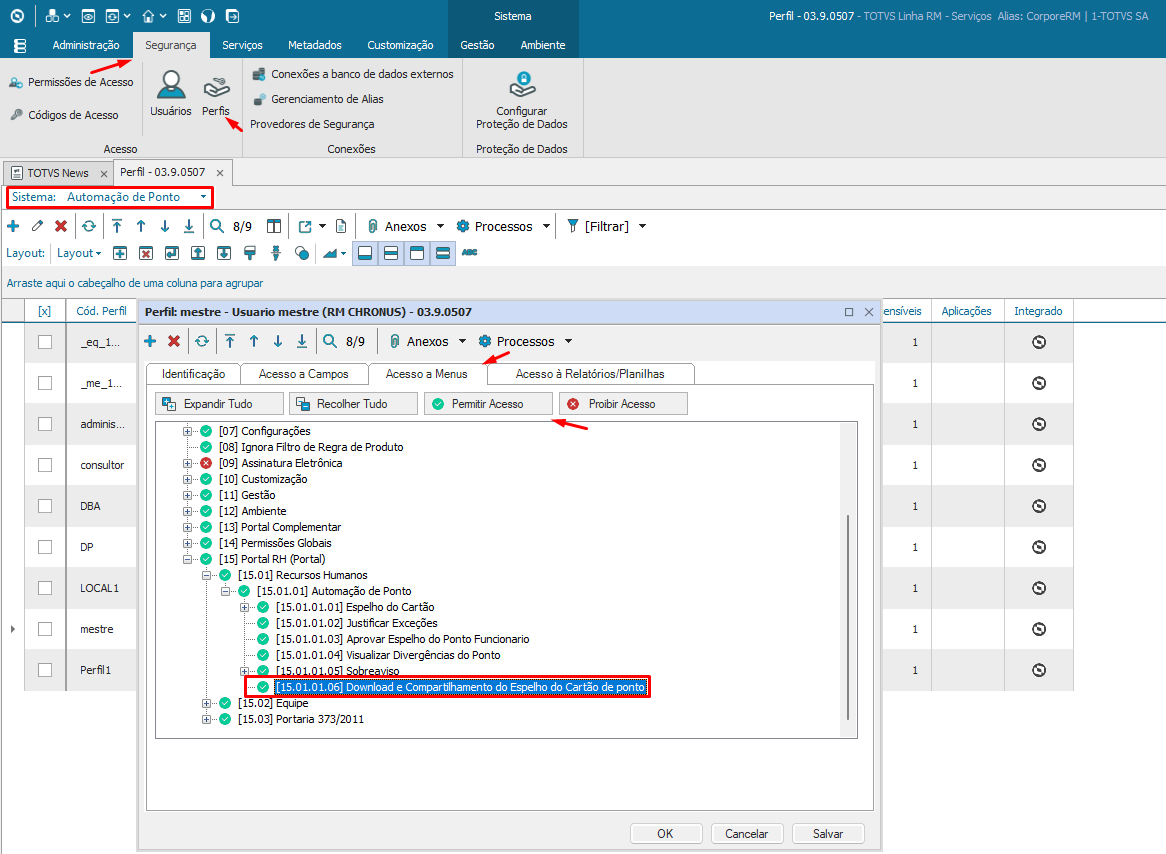Viewport: 1166px width, 854px height.
Task: Open the Usuários icon in Segurança ribbon
Action: click(x=170, y=93)
